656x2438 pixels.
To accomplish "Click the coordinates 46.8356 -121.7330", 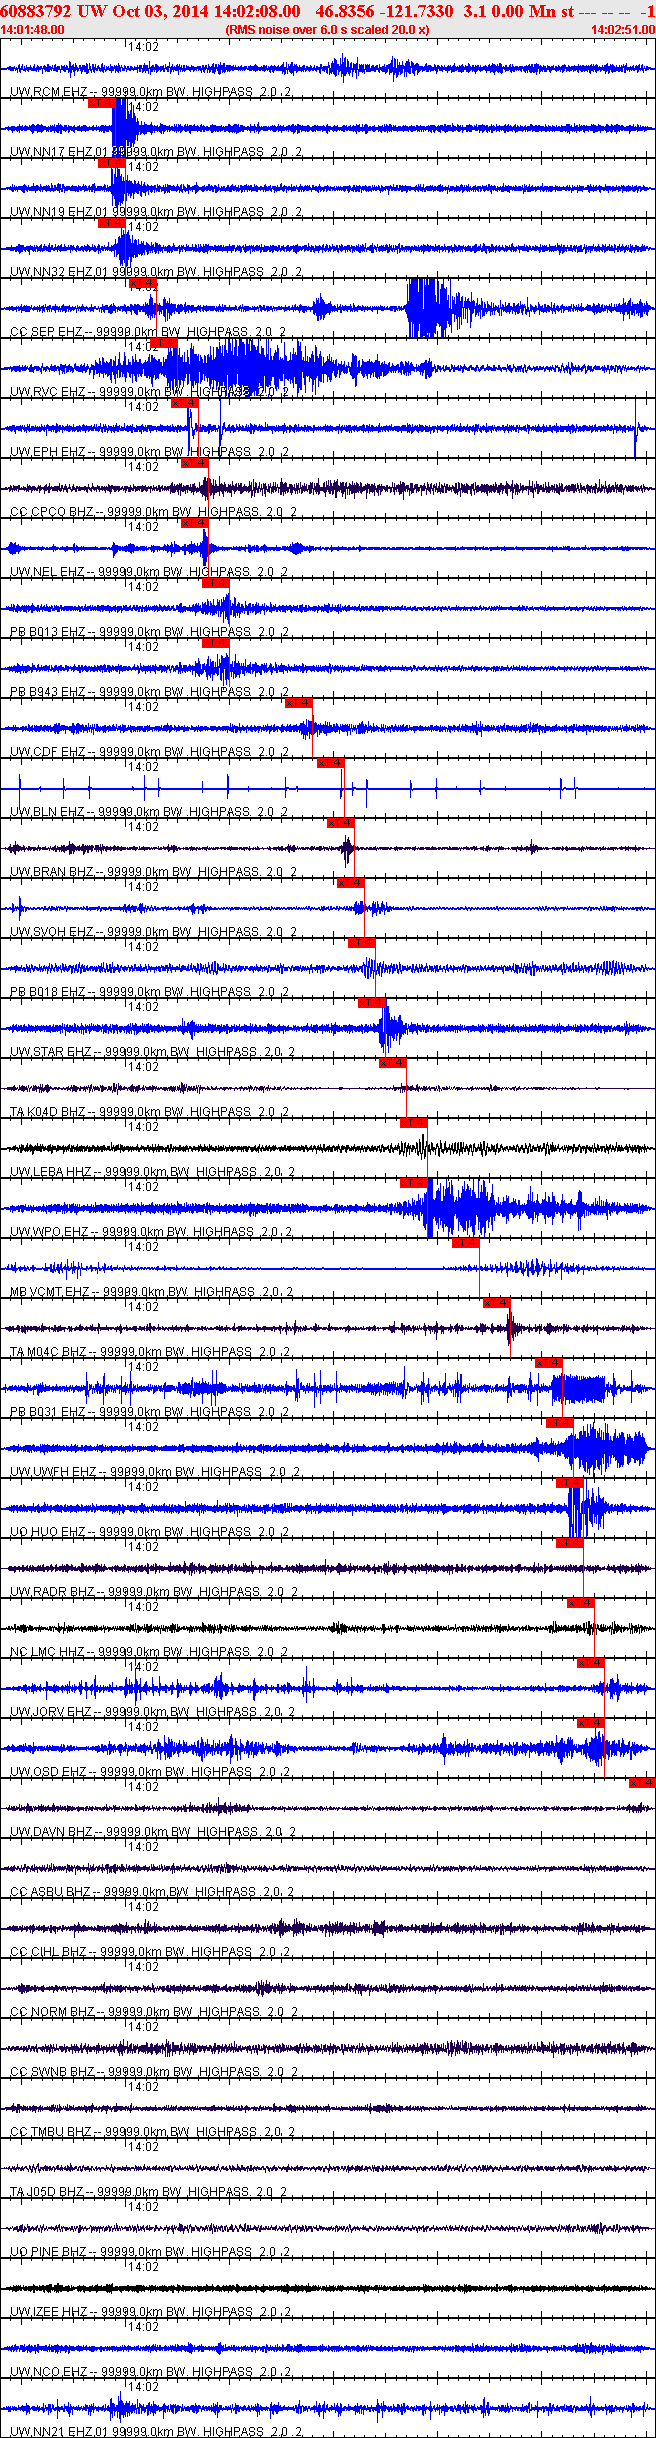I will click(x=384, y=10).
